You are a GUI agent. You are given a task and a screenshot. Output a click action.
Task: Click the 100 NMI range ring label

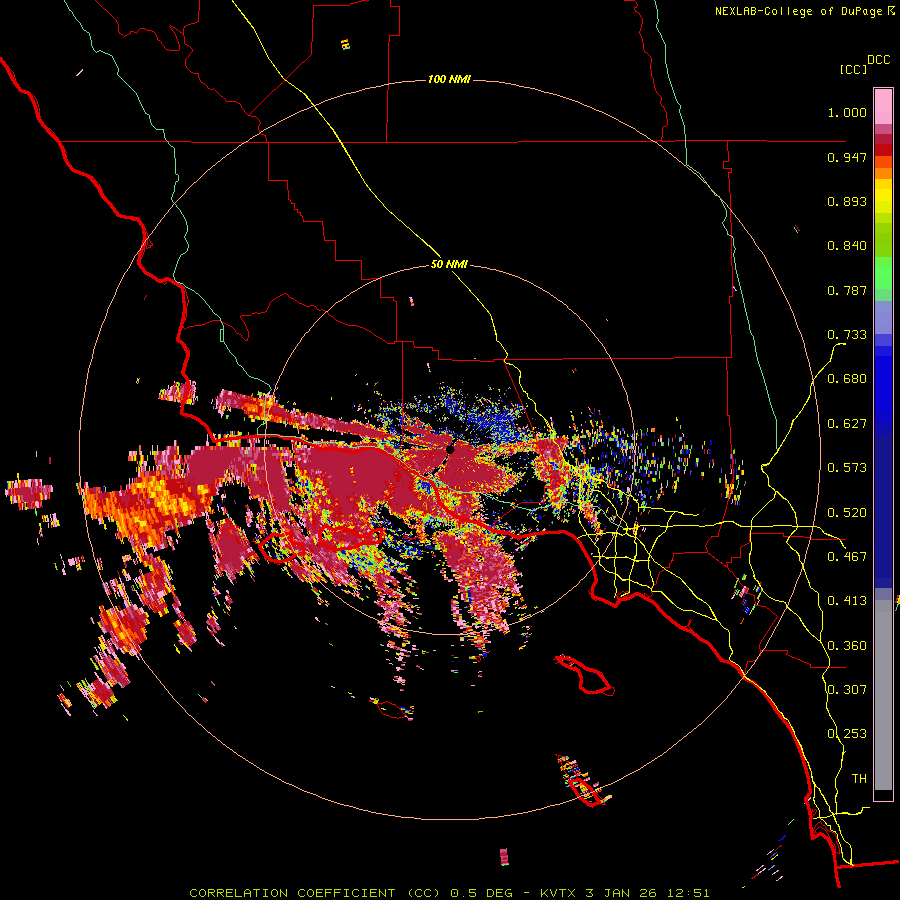[449, 79]
